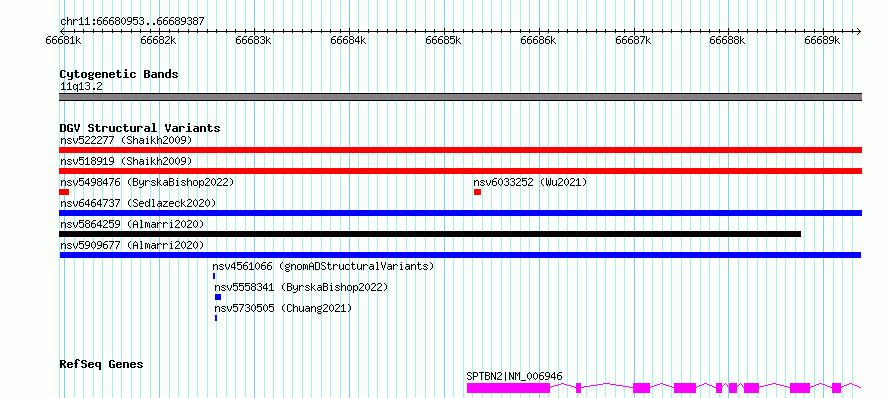Select the blue bar of nsv6464737
Screen dimensions: 890x398
coord(460,213)
